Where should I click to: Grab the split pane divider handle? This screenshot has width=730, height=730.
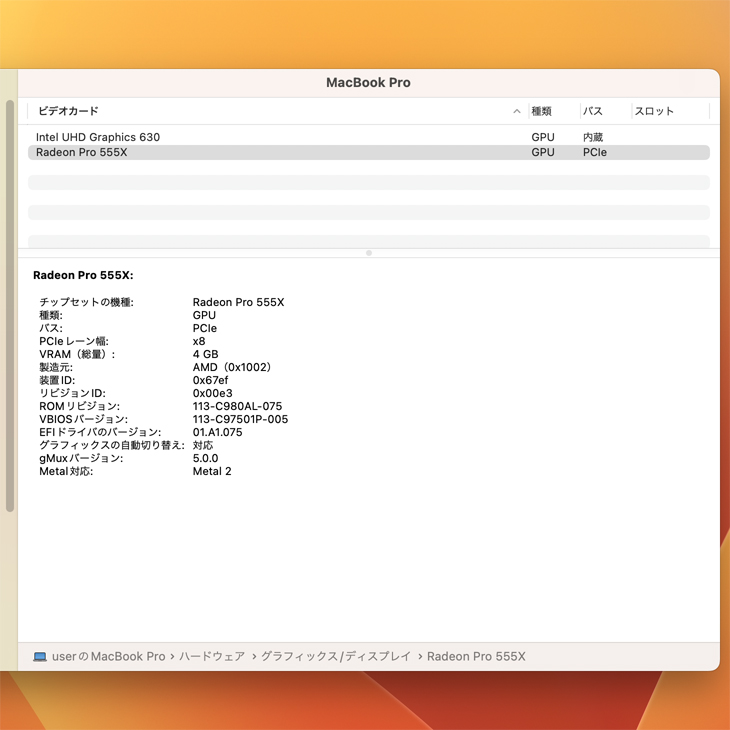[x=369, y=253]
